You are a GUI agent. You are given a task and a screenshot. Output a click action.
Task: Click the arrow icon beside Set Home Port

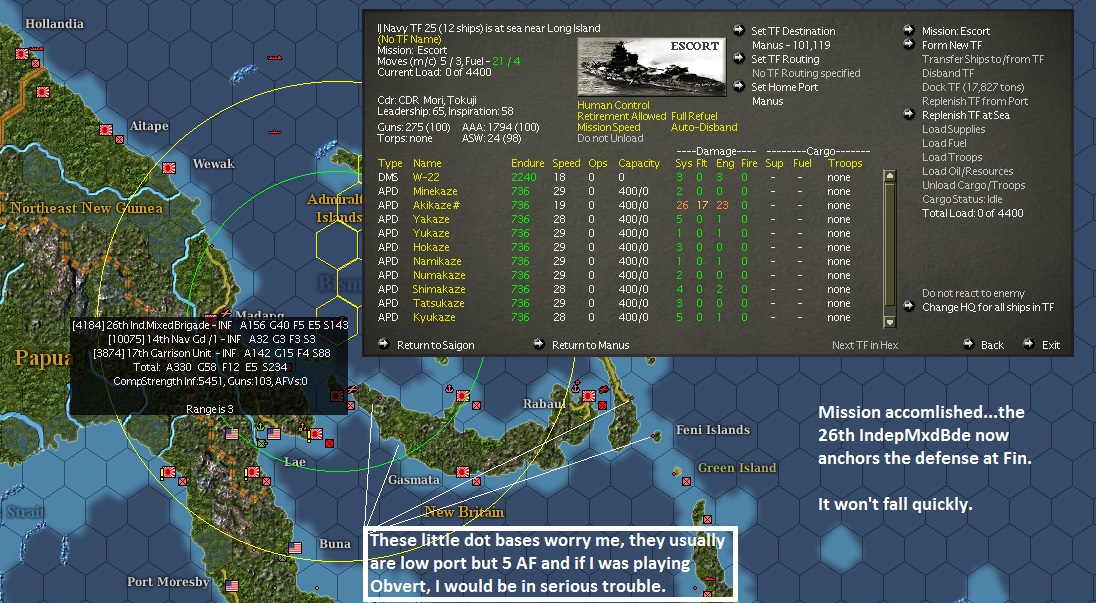(738, 86)
